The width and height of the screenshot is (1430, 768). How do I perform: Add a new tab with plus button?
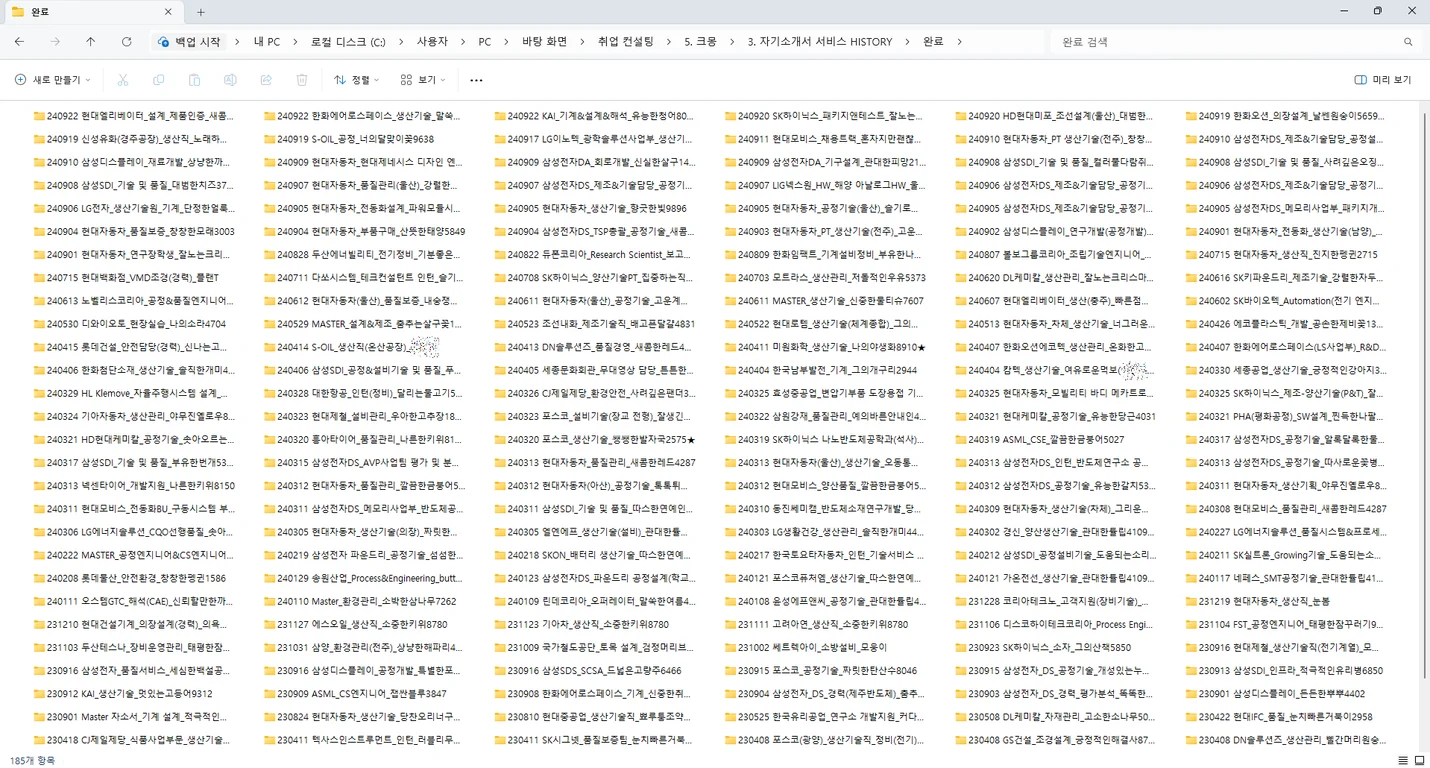201,12
